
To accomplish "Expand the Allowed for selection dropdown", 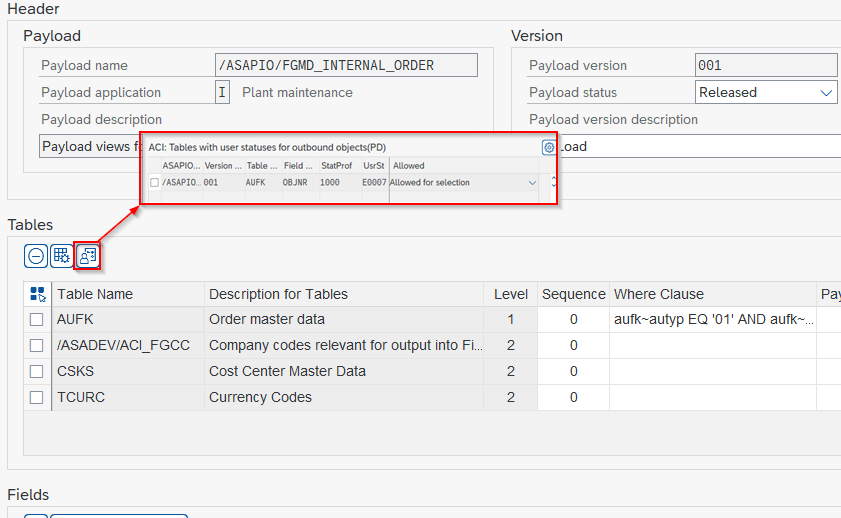I will pyautogui.click(x=532, y=182).
